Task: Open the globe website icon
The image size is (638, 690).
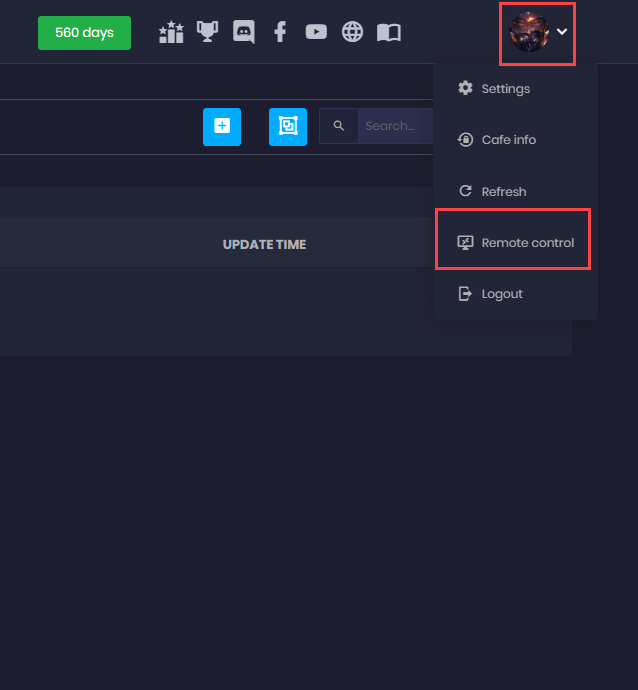Action: click(x=352, y=32)
